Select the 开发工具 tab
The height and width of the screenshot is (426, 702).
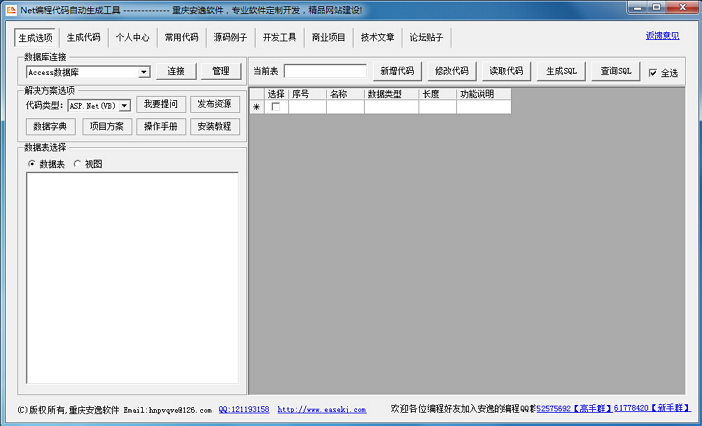click(279, 38)
